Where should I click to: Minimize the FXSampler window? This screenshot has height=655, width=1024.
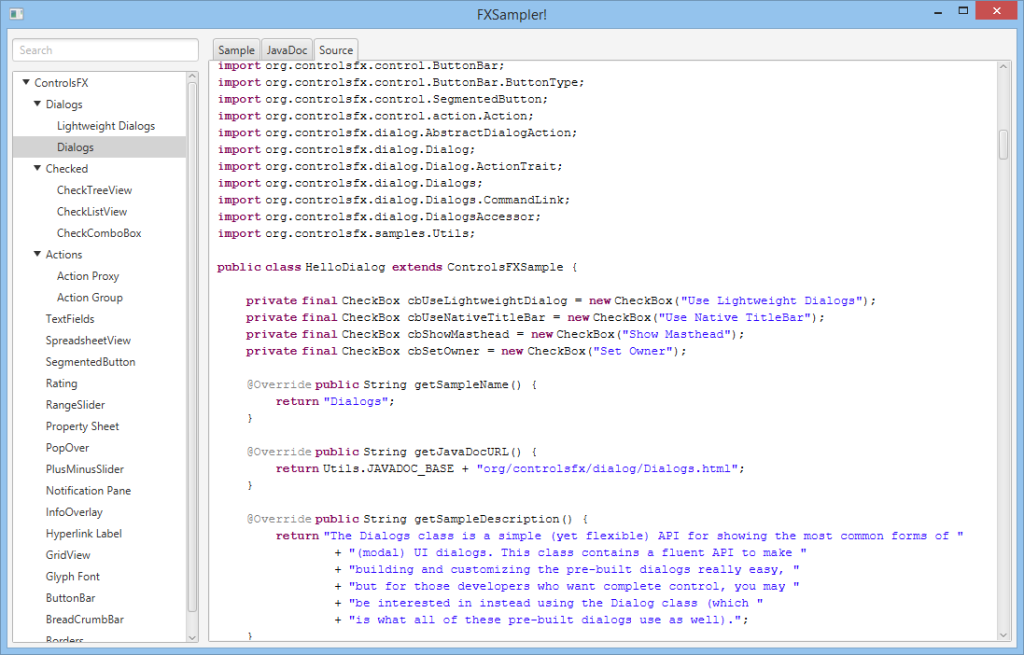click(938, 11)
